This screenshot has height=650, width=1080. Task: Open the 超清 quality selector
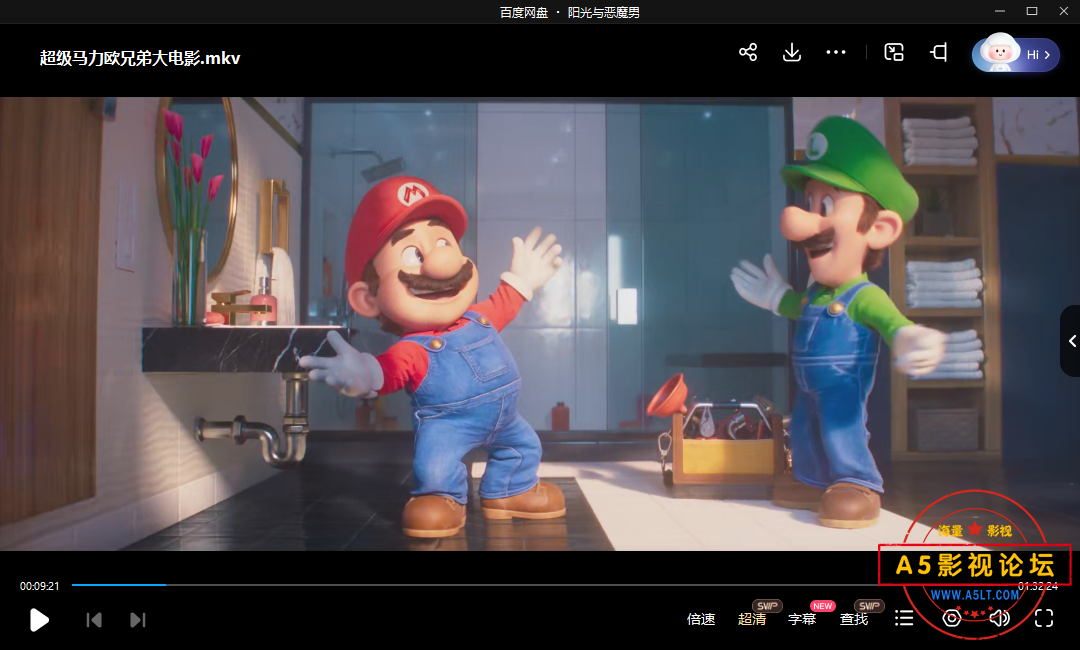coord(751,619)
